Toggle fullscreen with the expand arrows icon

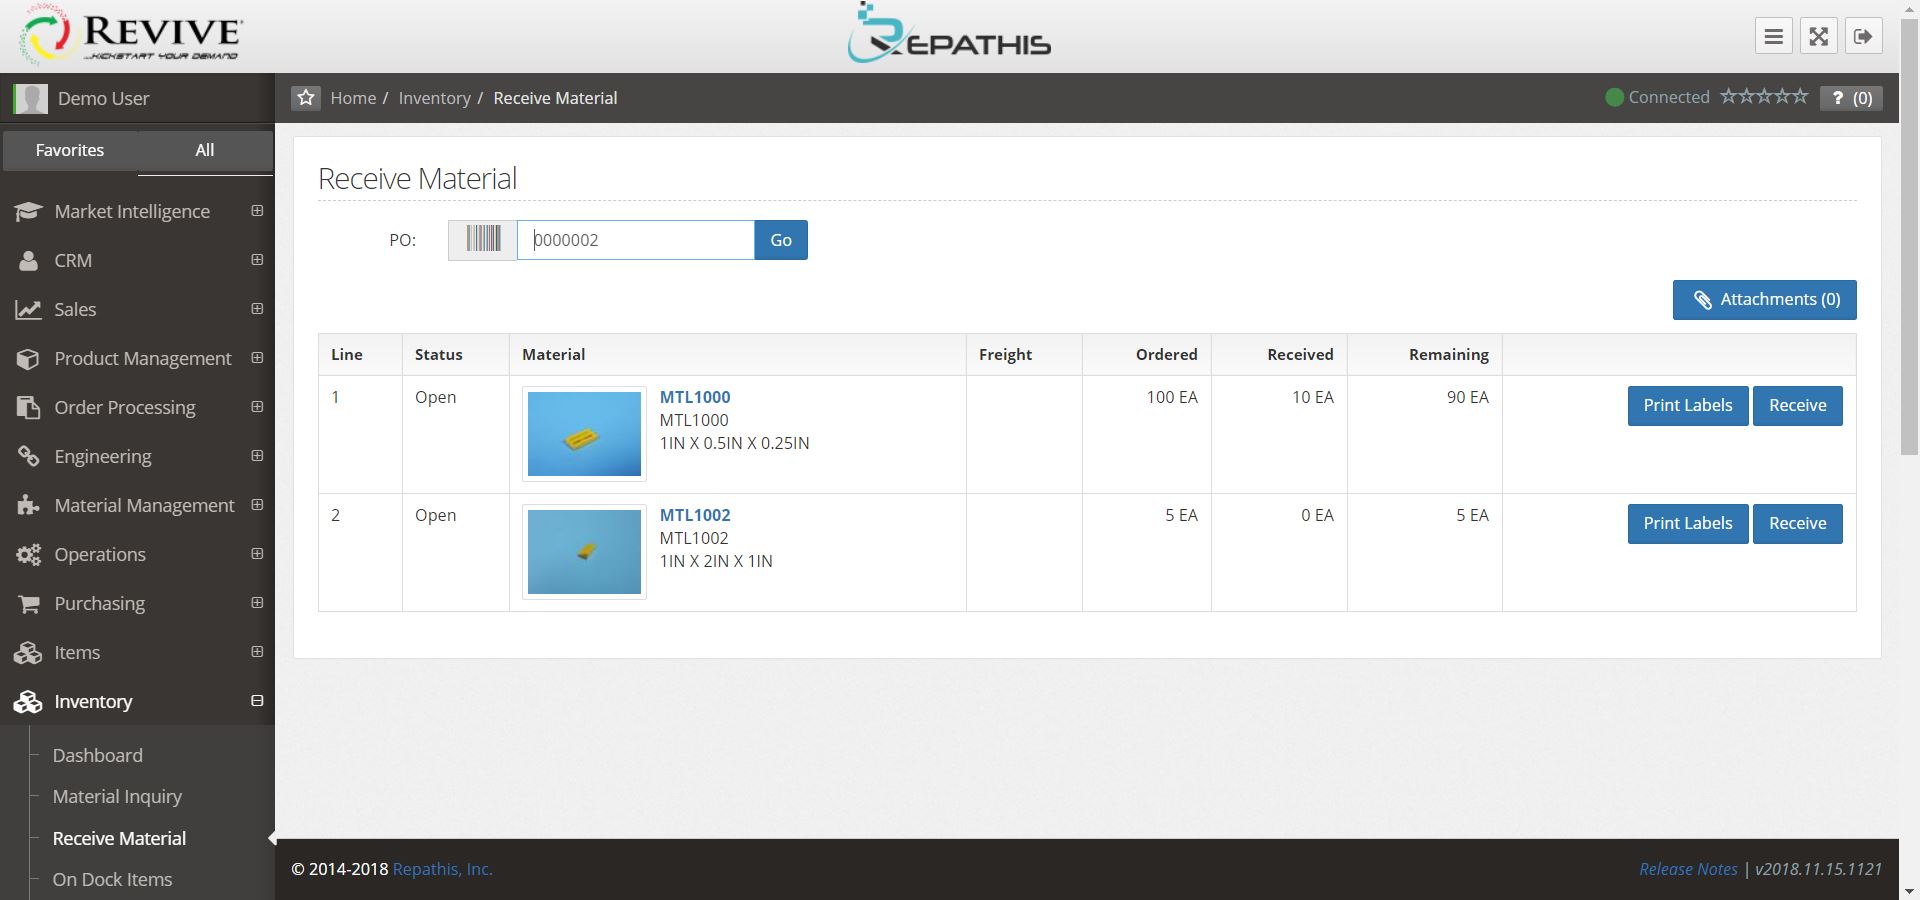(1818, 36)
